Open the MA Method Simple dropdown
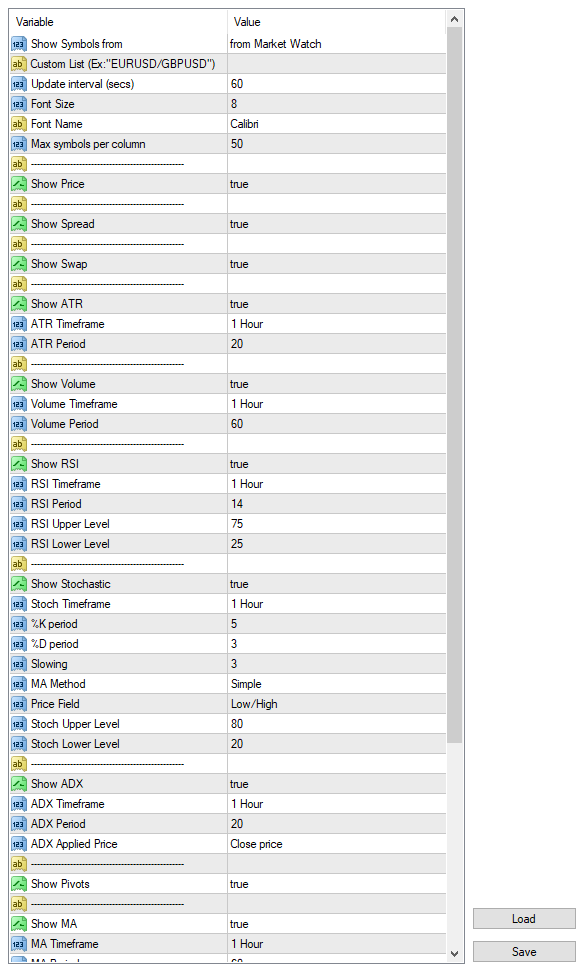Screen dimensions: 585x971 (337, 684)
